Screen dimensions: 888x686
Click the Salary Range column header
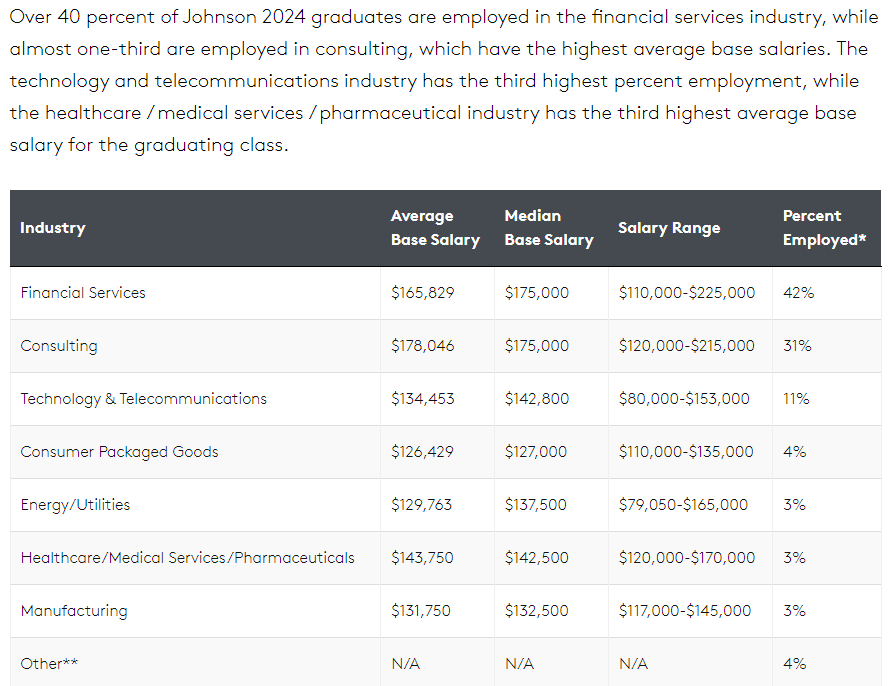[669, 228]
